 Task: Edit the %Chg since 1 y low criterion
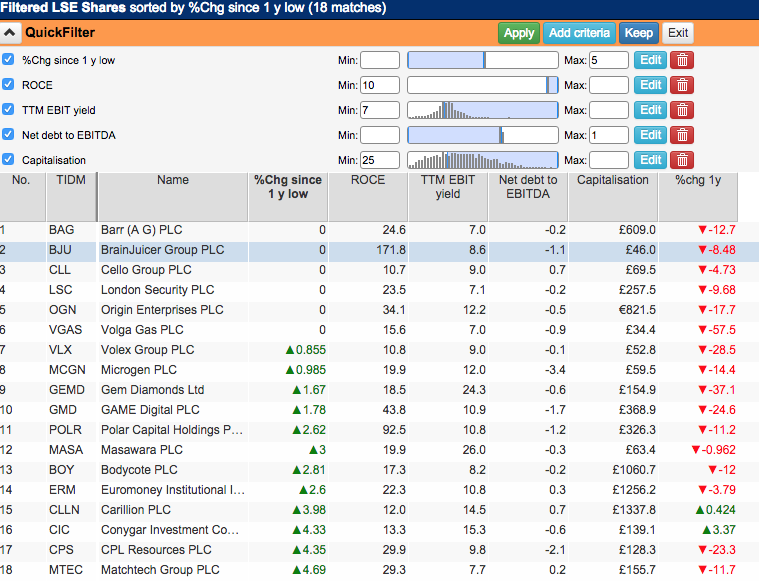tap(650, 60)
